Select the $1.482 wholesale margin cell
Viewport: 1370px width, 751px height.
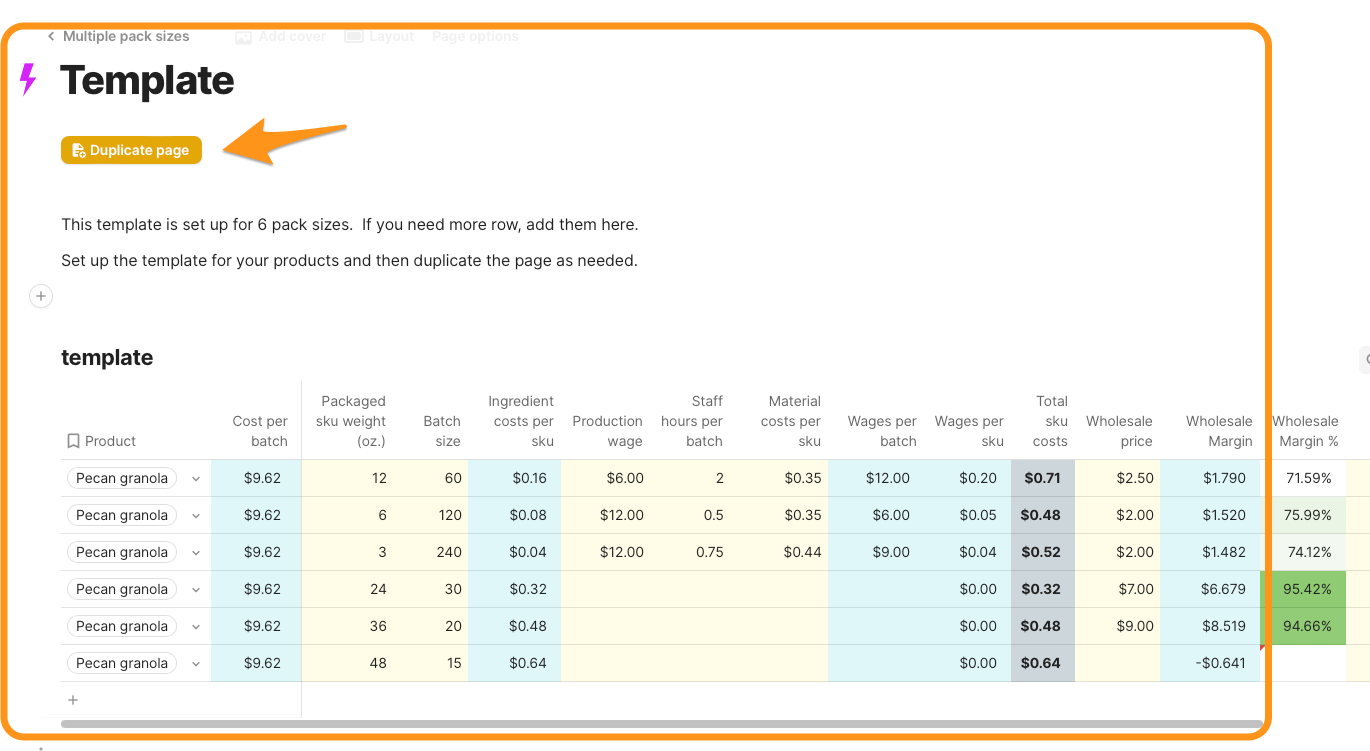1210,552
